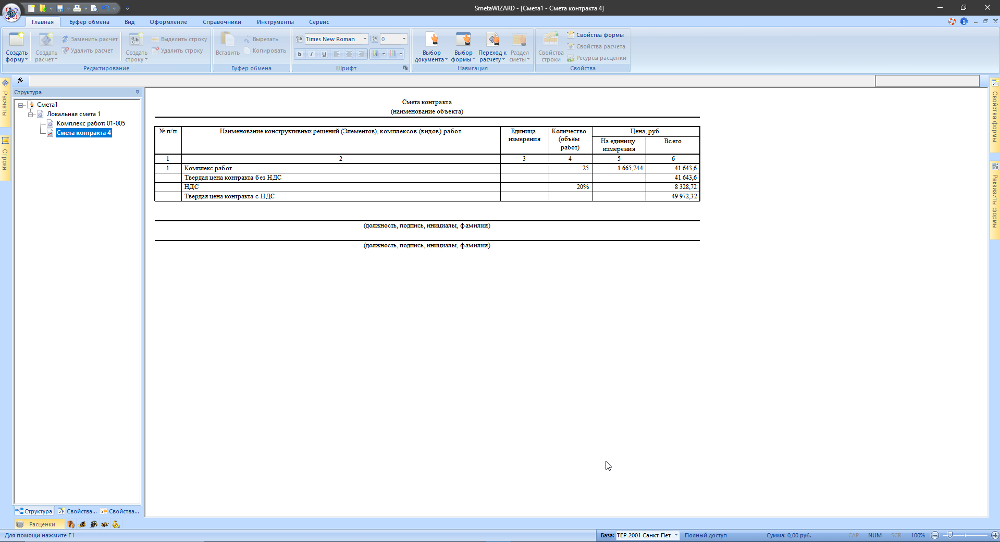Switch to Структура bottom panel tab

34,511
